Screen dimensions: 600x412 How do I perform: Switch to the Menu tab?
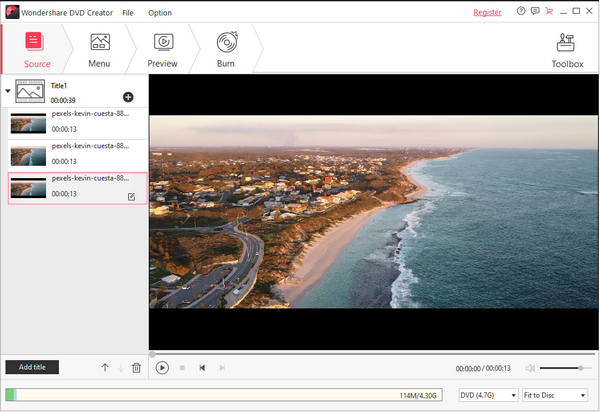click(x=99, y=49)
